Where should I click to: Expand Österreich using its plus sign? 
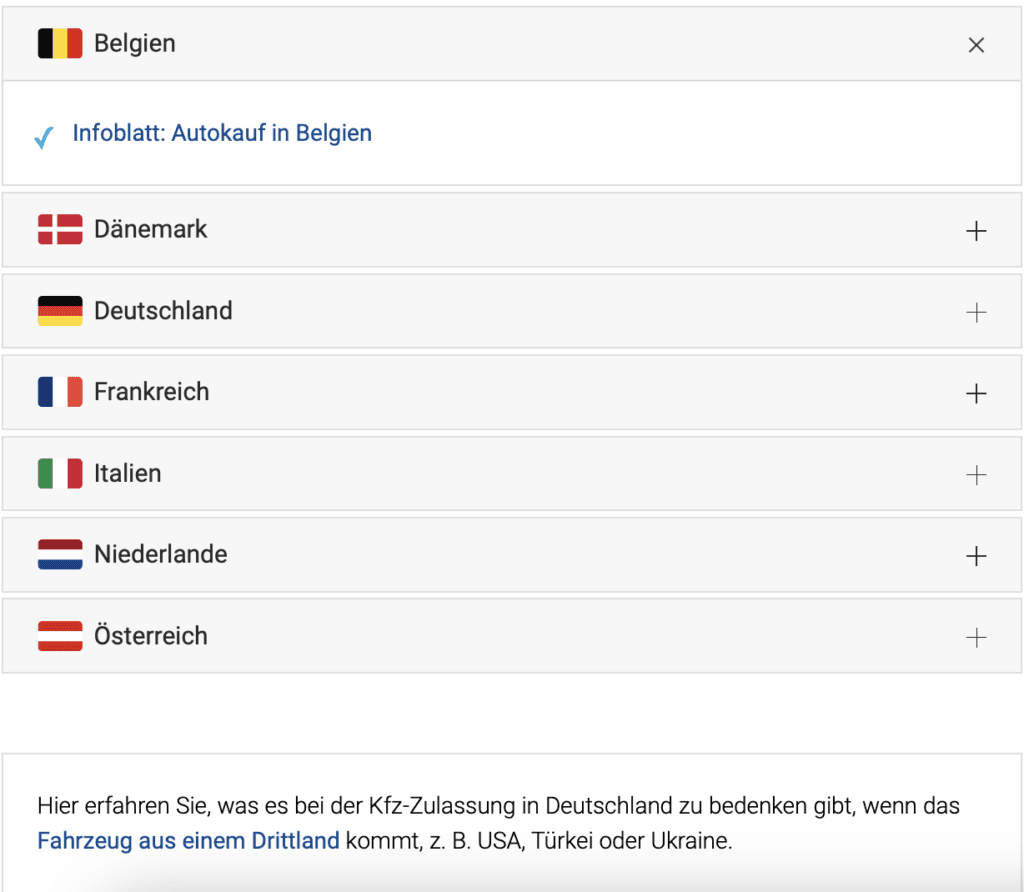(976, 638)
